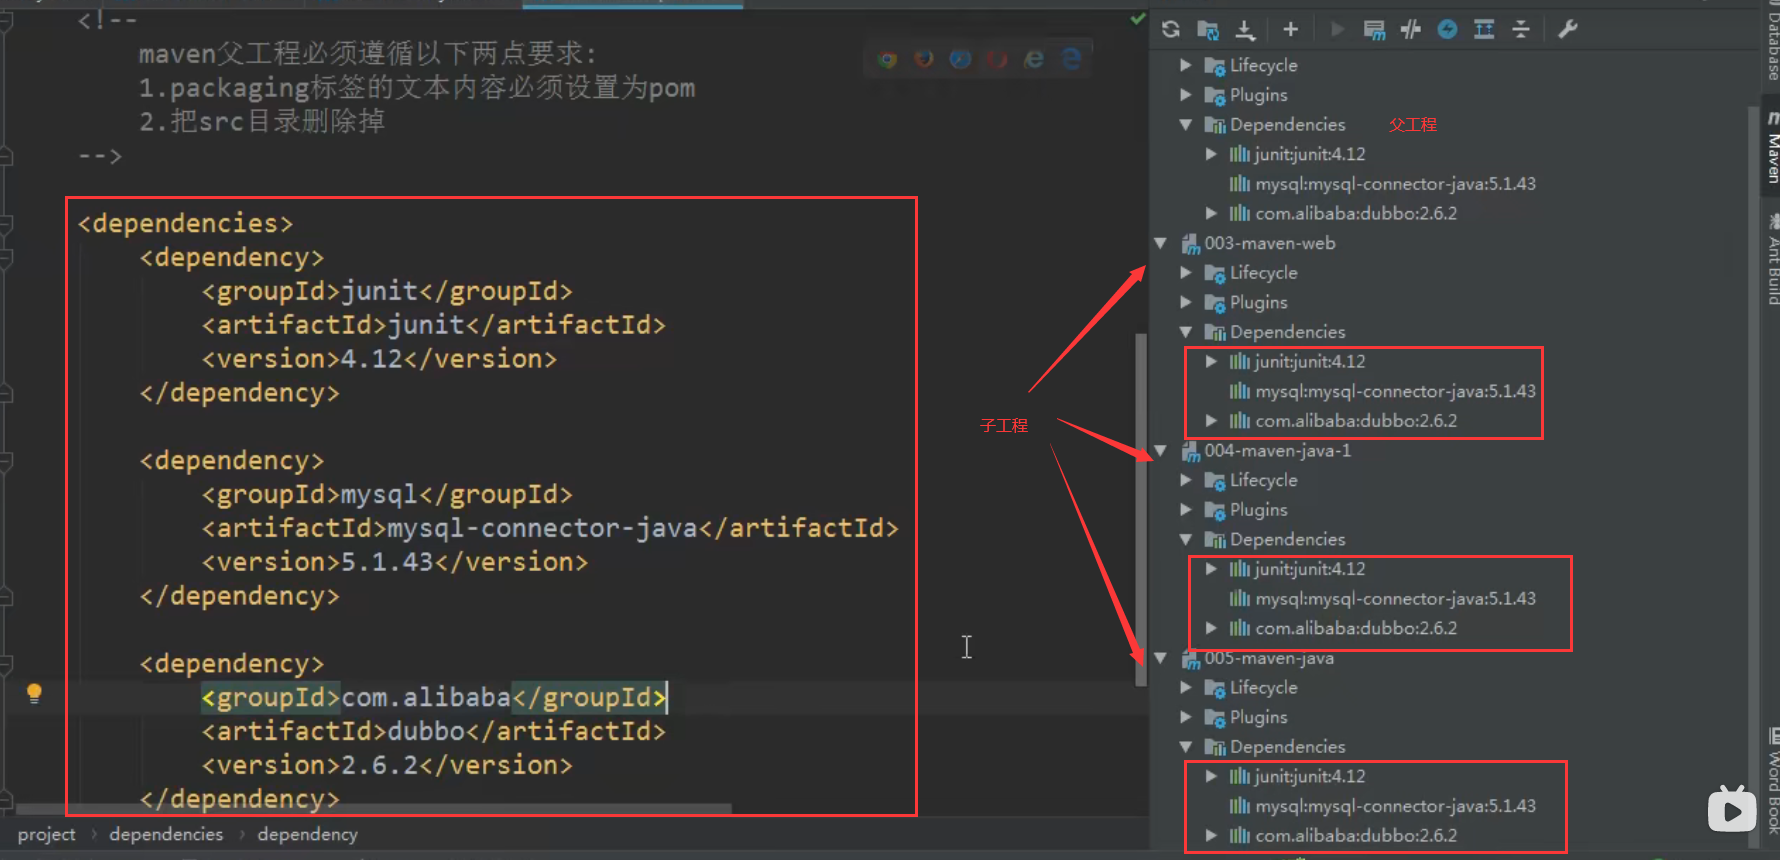The height and width of the screenshot is (860, 1780).
Task: Click the Reimport All Maven Projects icon
Action: [1171, 30]
